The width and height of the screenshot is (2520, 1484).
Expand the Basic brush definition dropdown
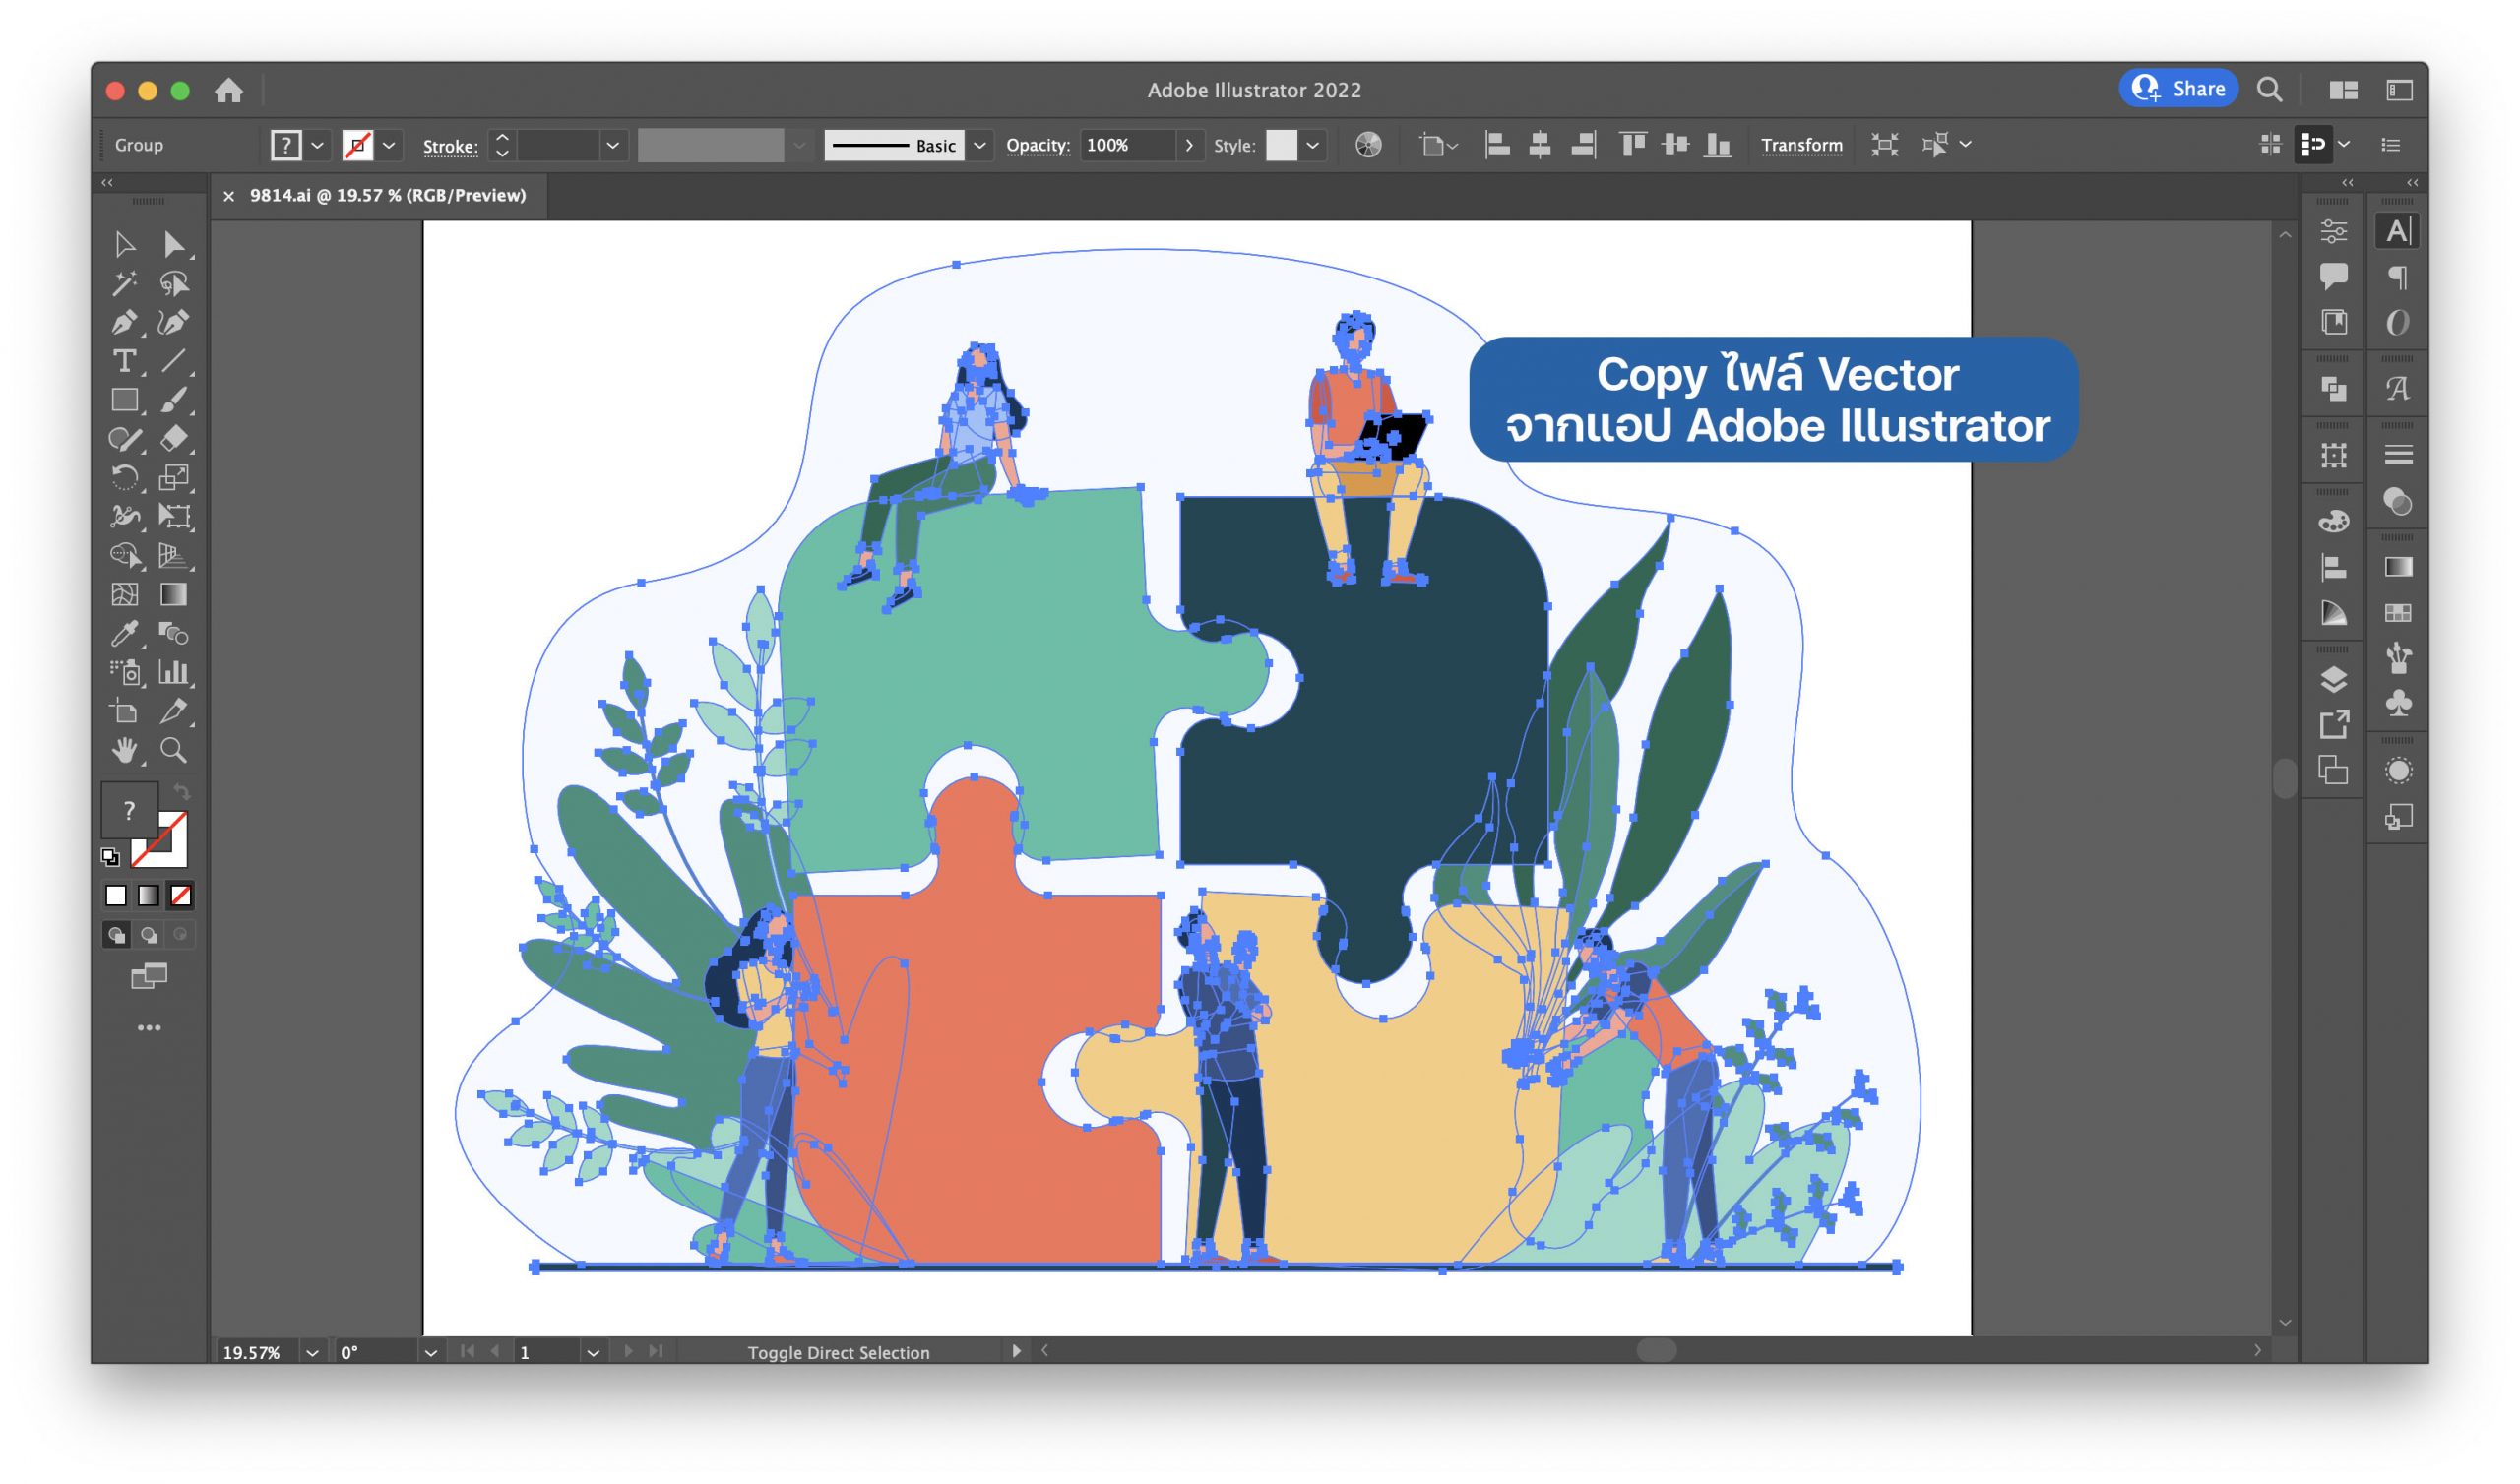[x=980, y=145]
